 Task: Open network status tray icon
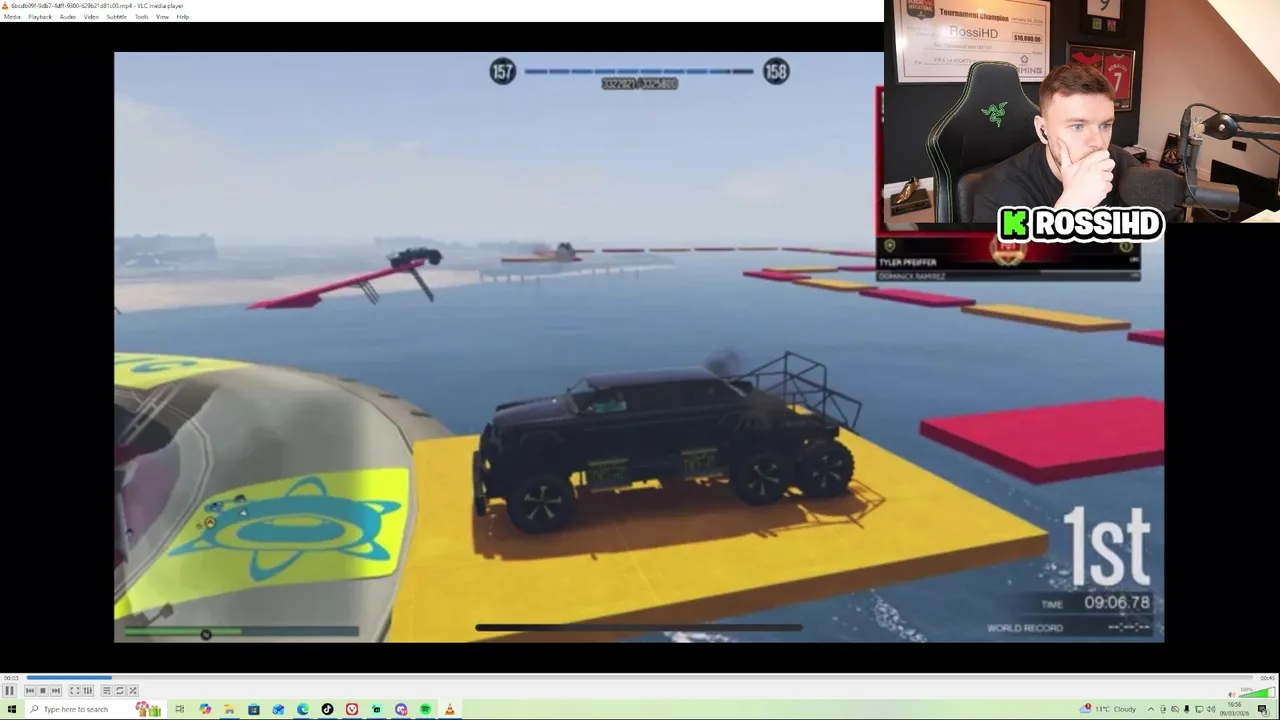[1199, 709]
